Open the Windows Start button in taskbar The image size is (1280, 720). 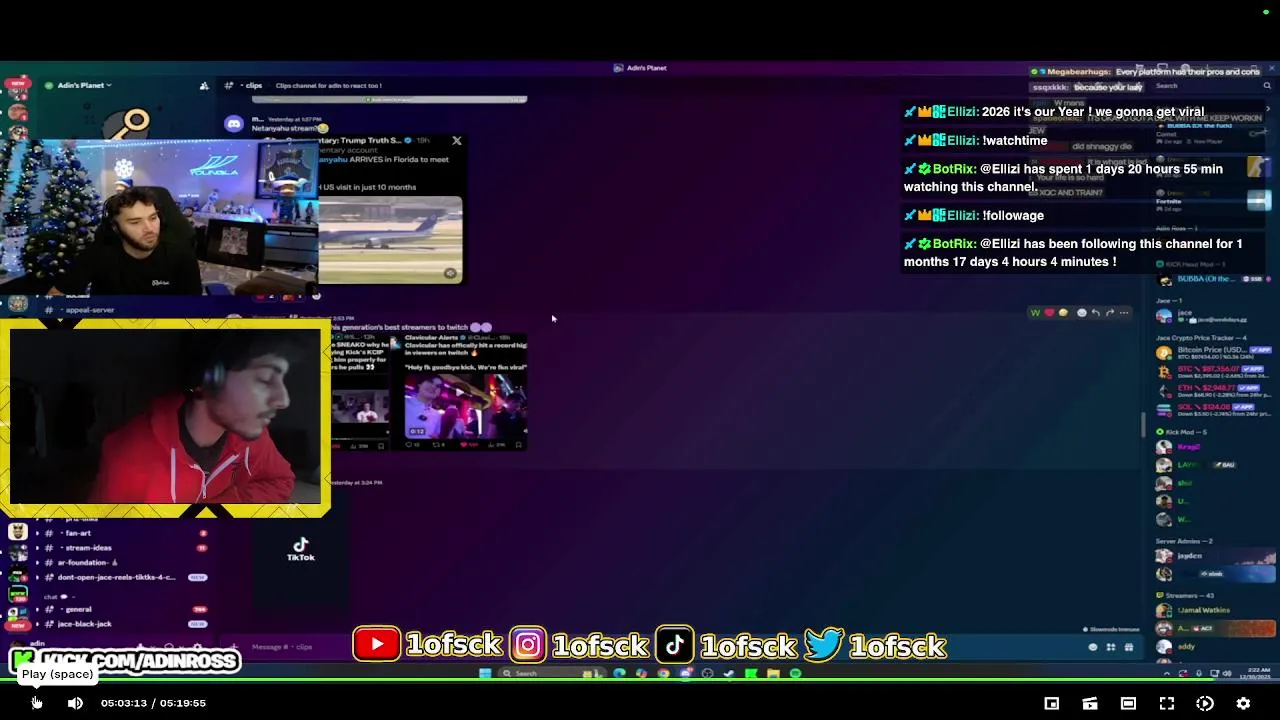pos(485,674)
